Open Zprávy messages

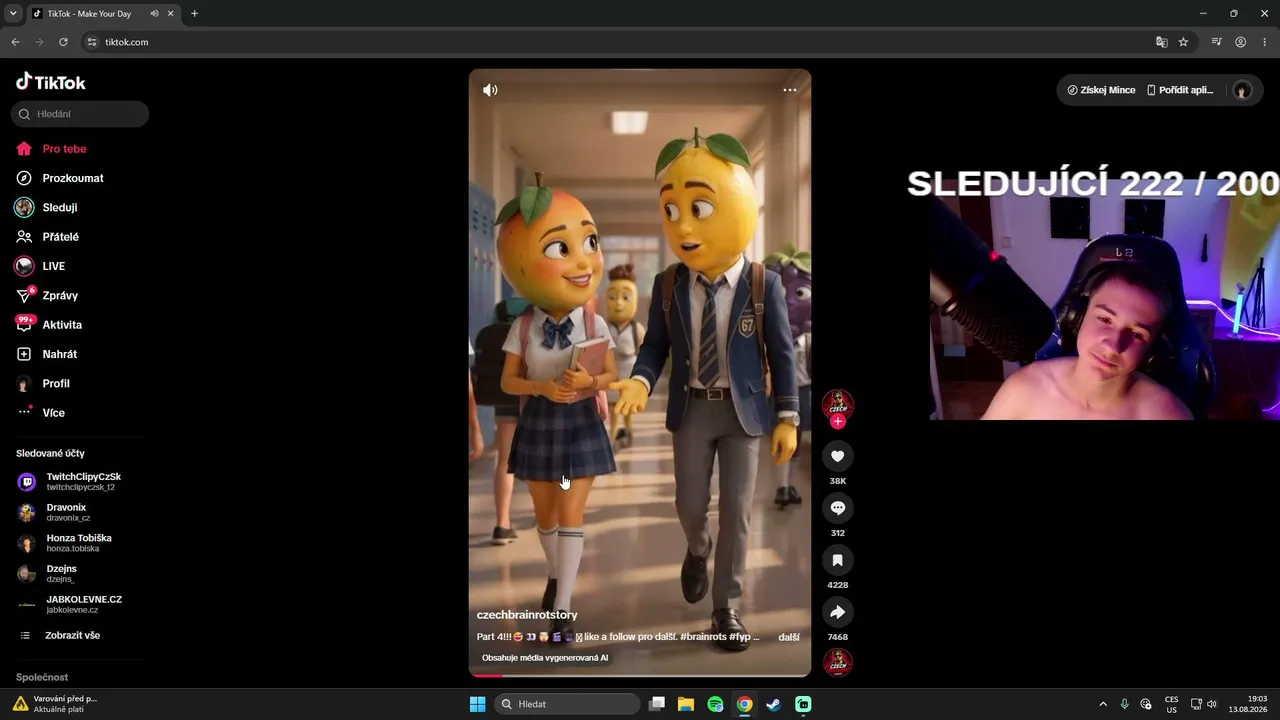coord(60,296)
